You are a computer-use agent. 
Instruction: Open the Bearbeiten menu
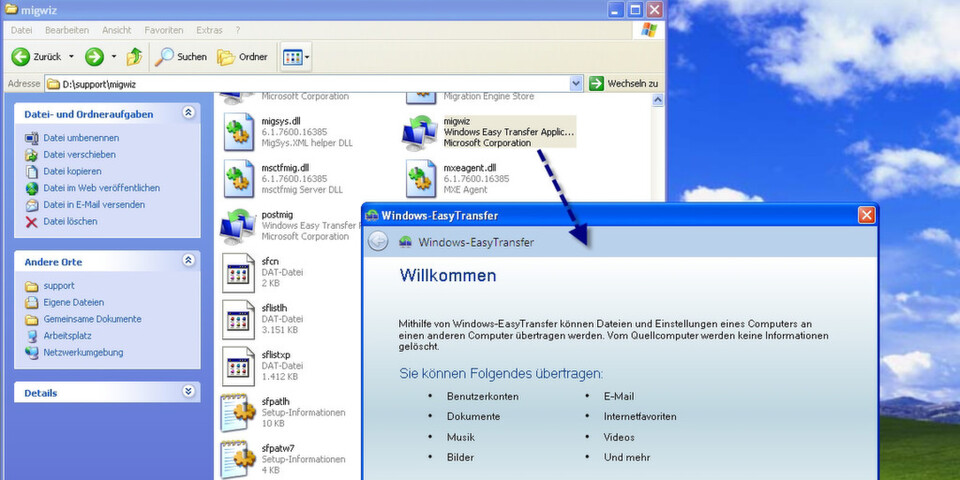[67, 30]
